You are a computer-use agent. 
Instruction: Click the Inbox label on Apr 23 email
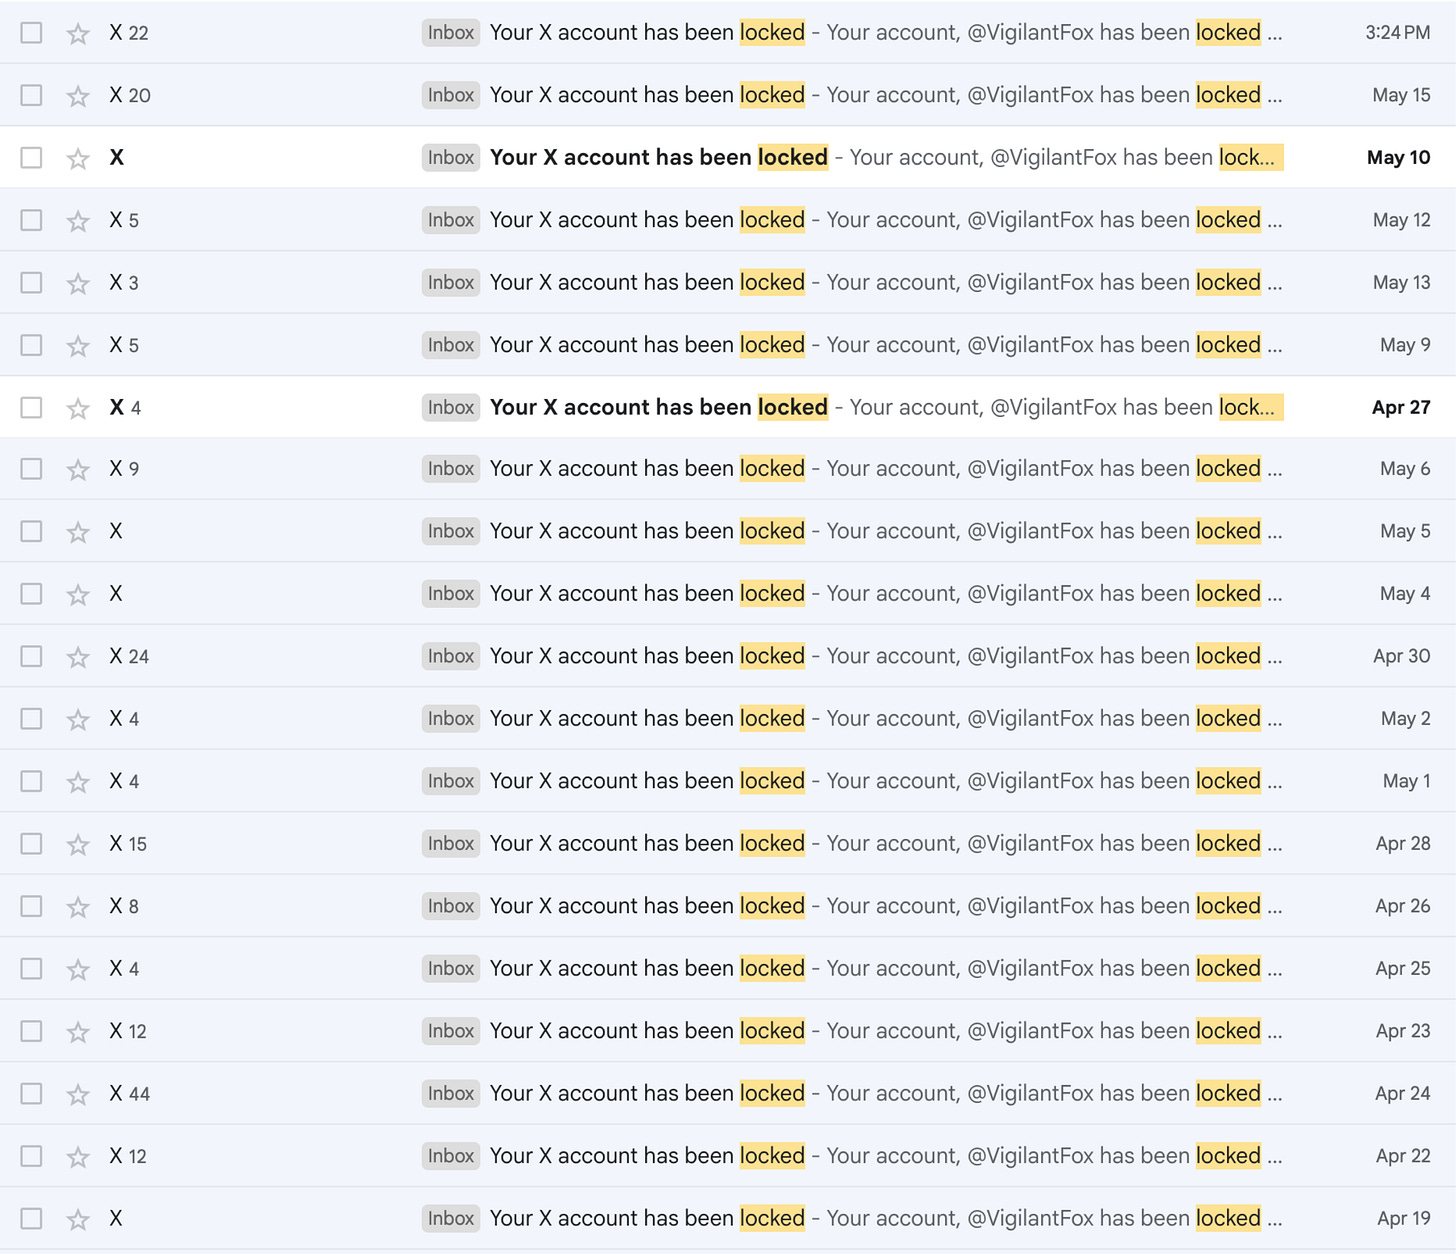click(x=451, y=1031)
